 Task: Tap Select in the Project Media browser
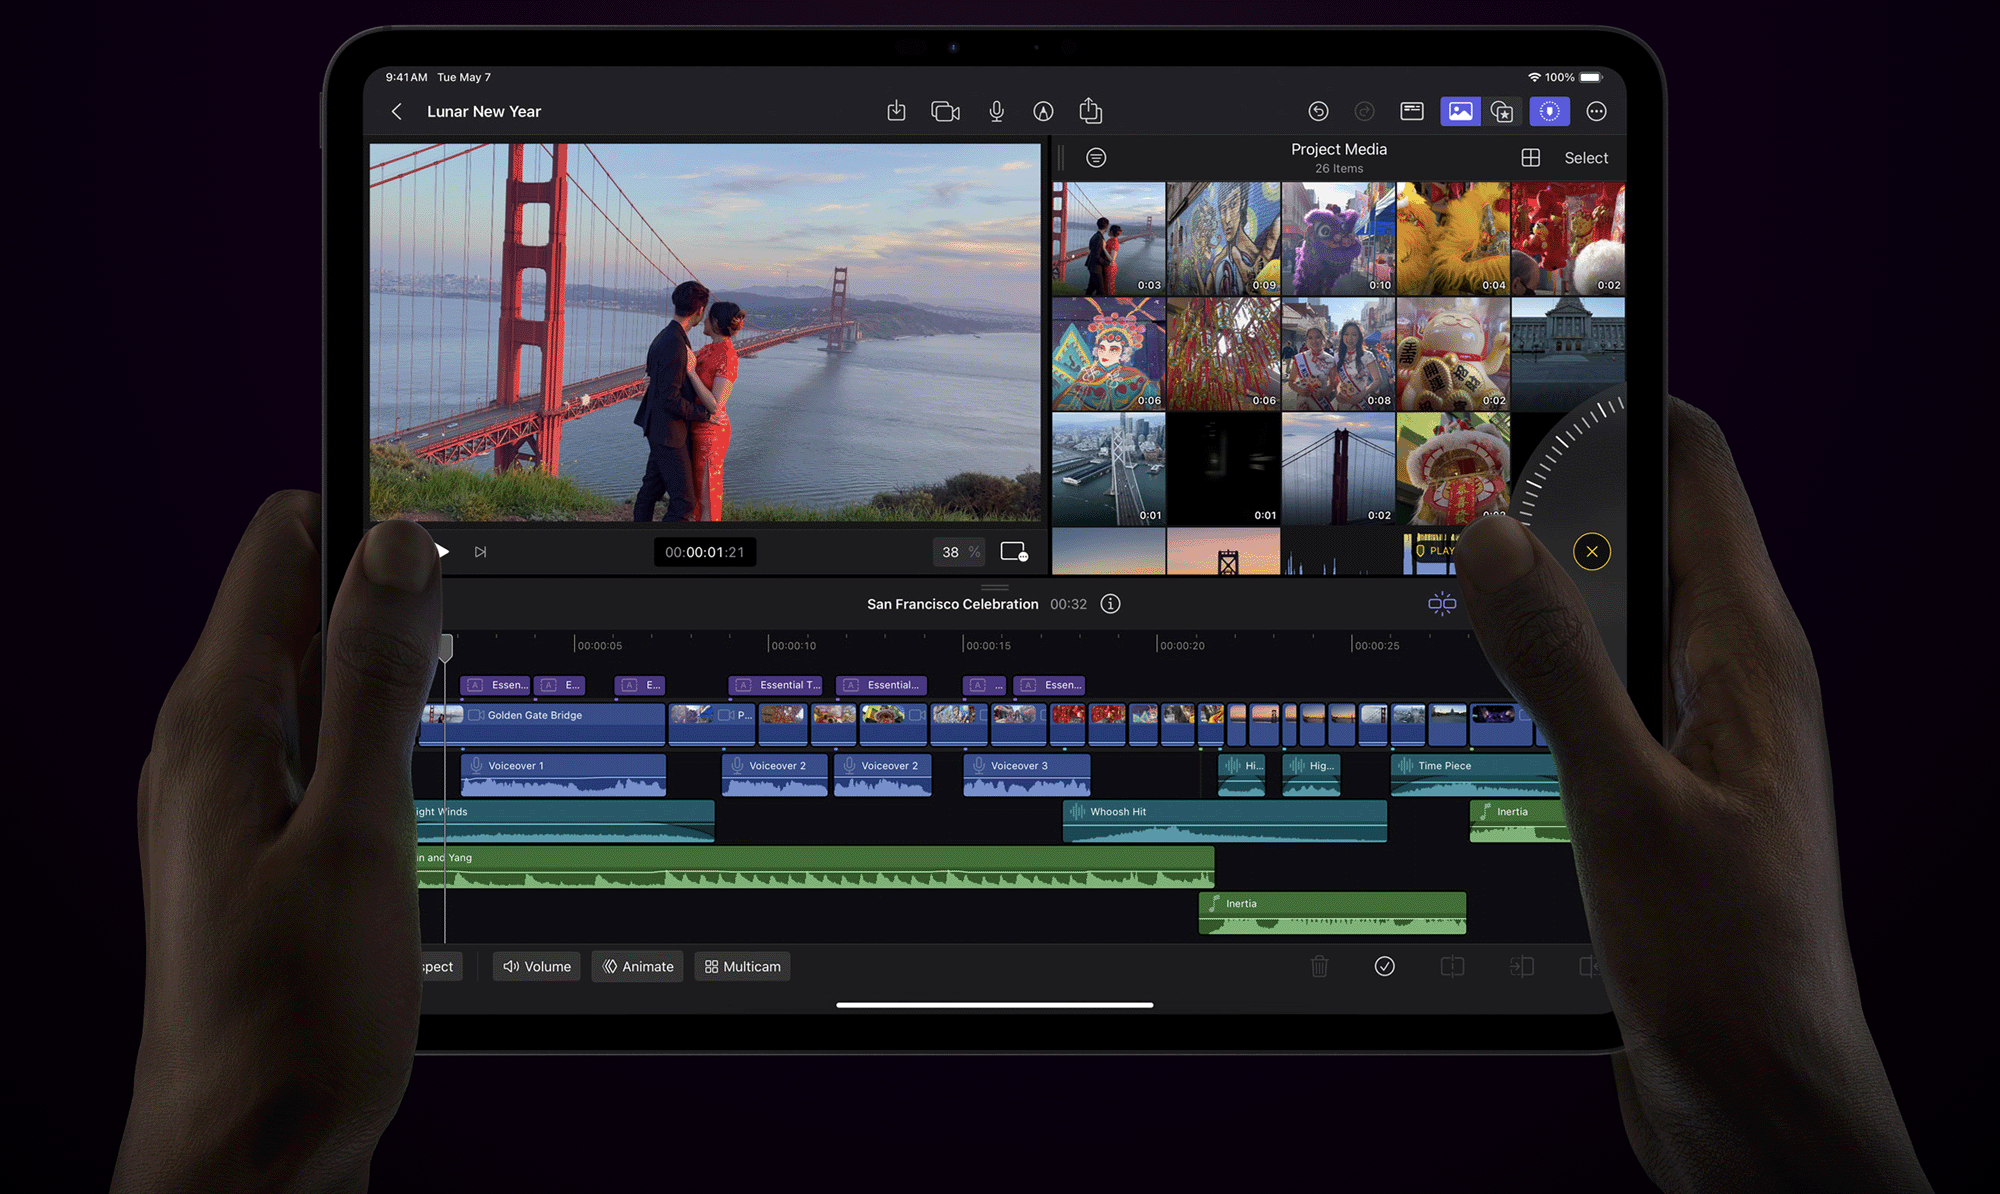click(x=1586, y=158)
